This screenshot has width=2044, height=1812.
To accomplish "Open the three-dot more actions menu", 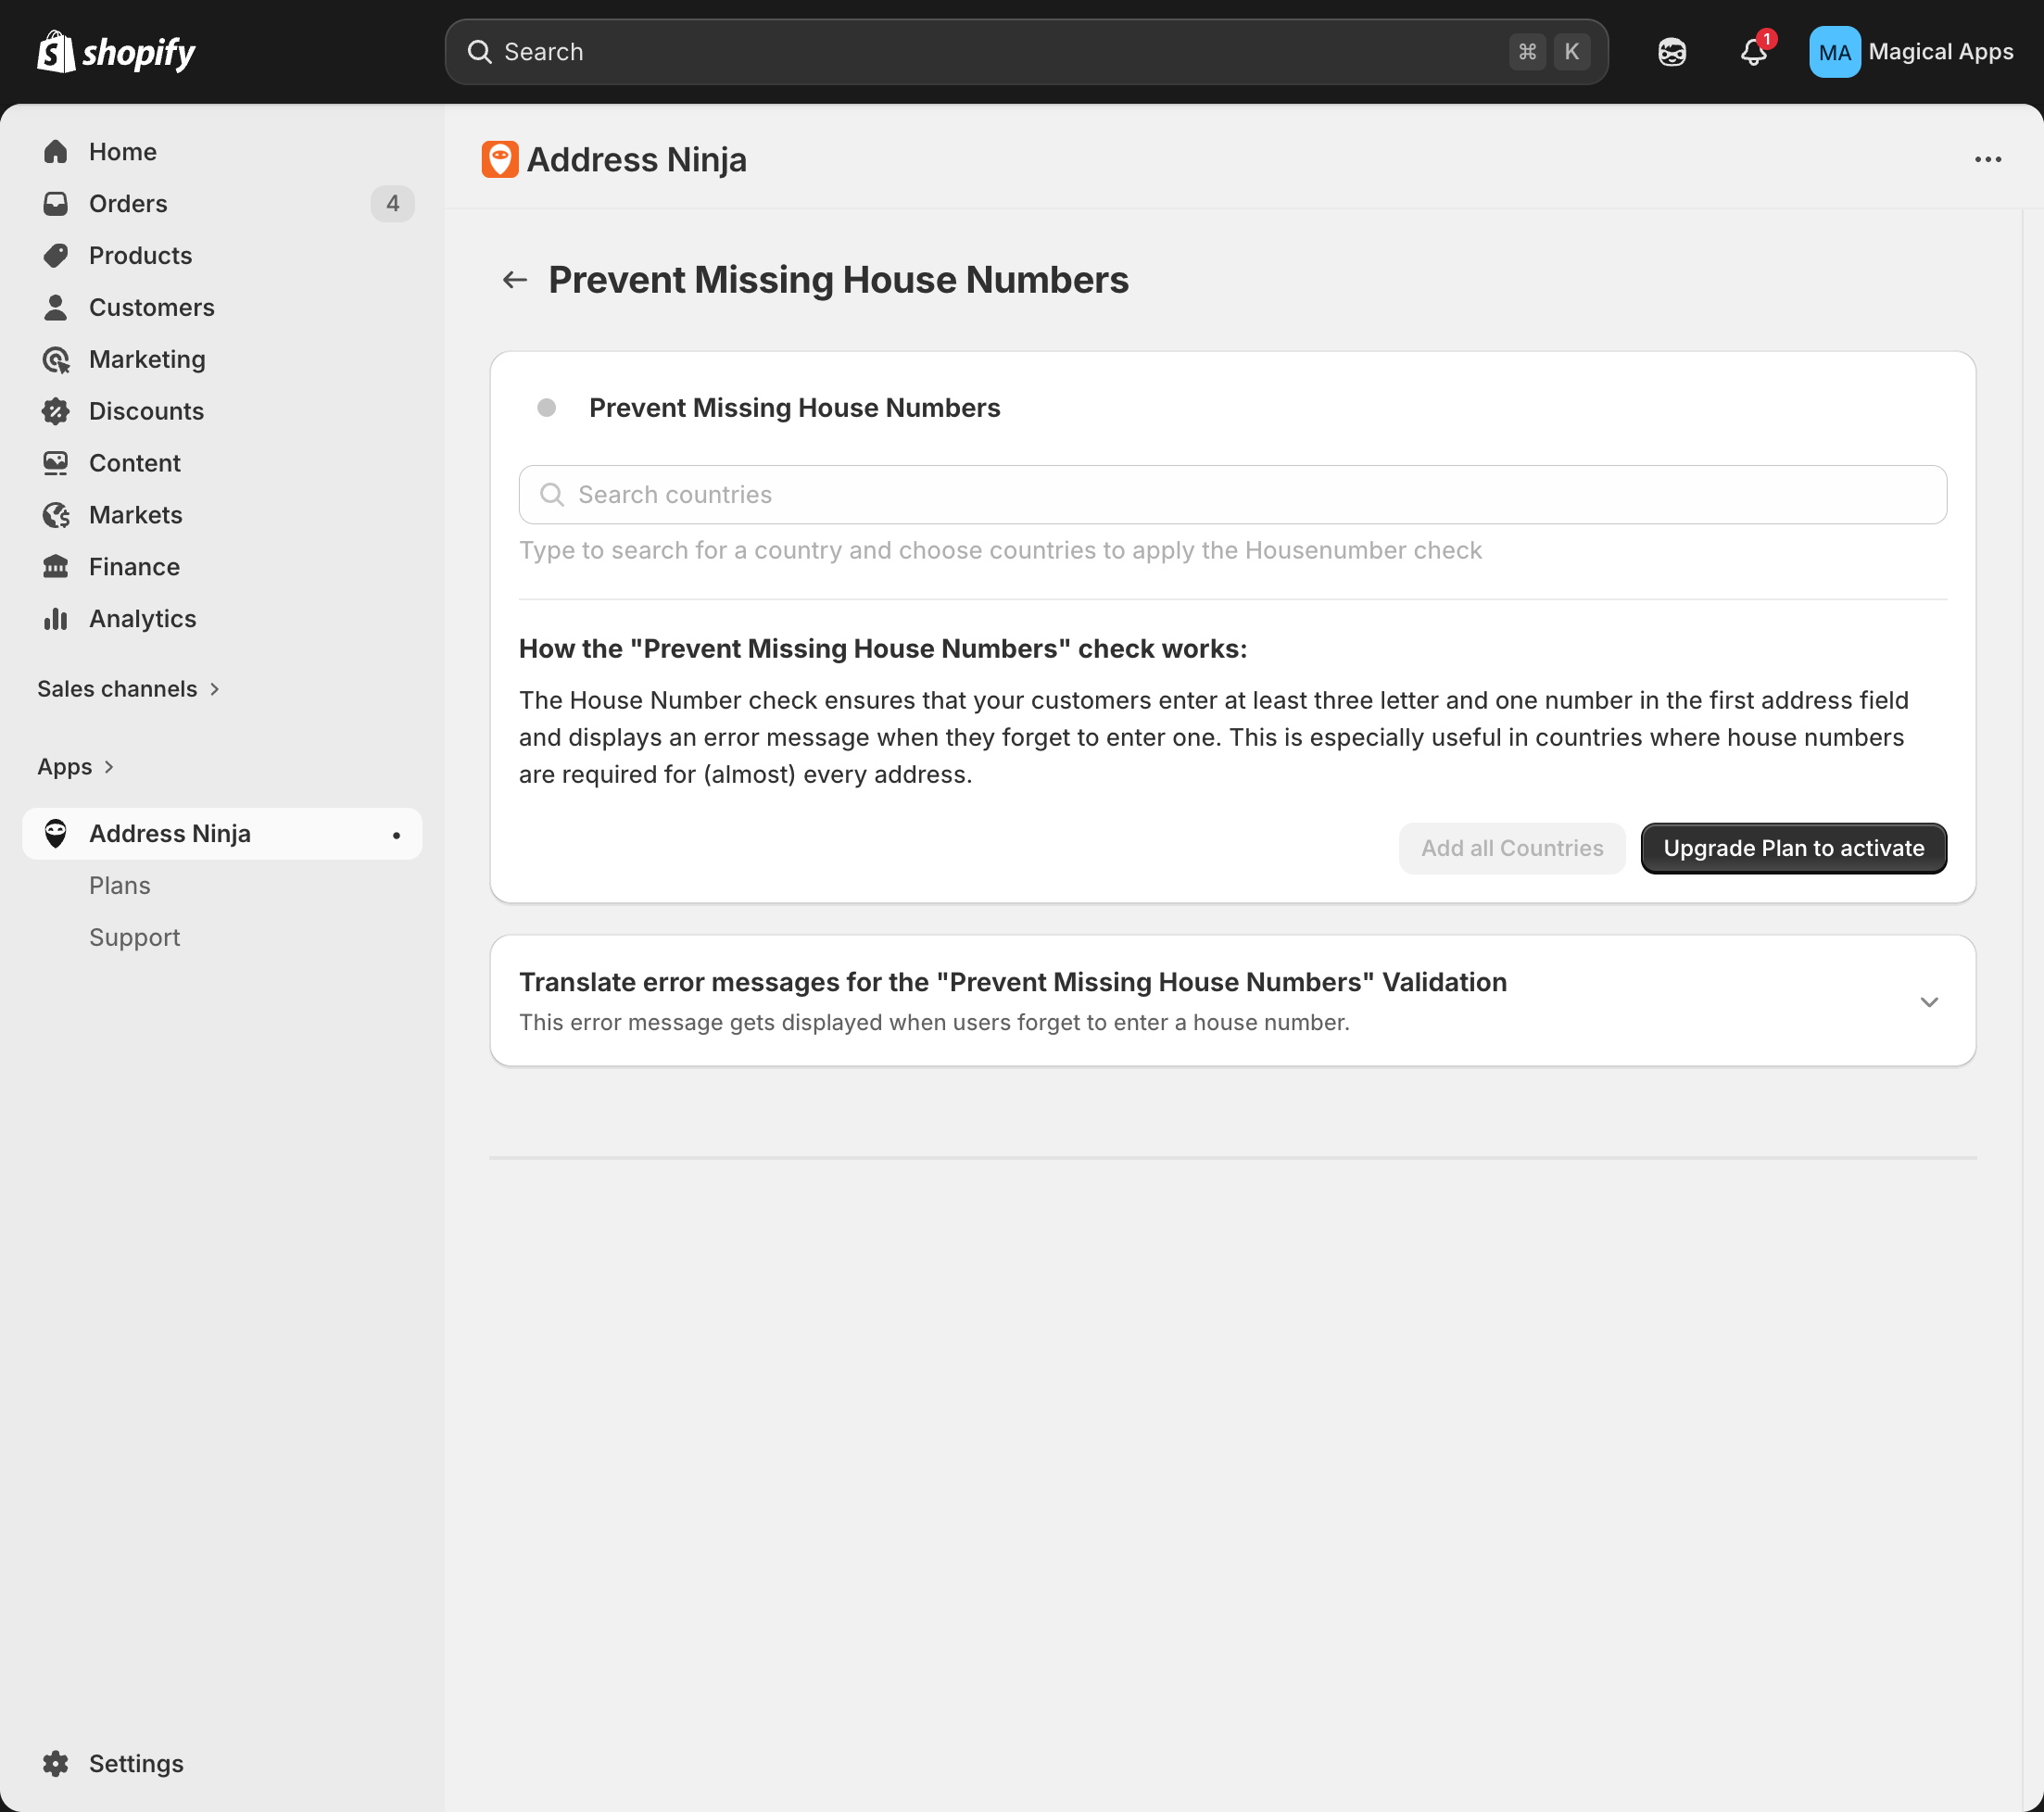I will tap(1987, 160).
